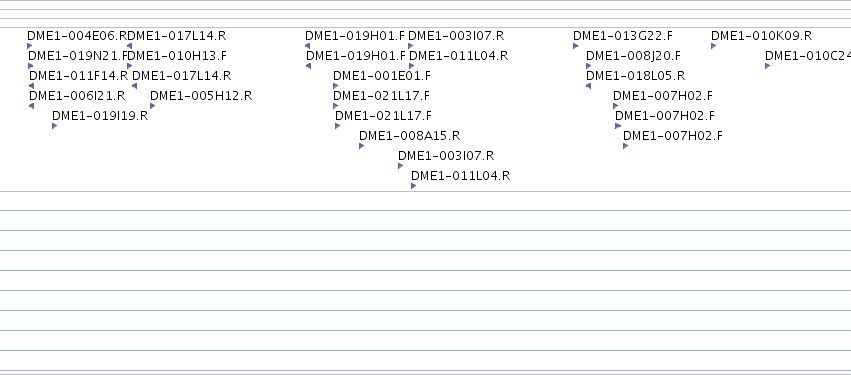Screen dimensions: 851x375
Task: Click arrow marker under lowest DME1-011L04.R
Action: 414,186
